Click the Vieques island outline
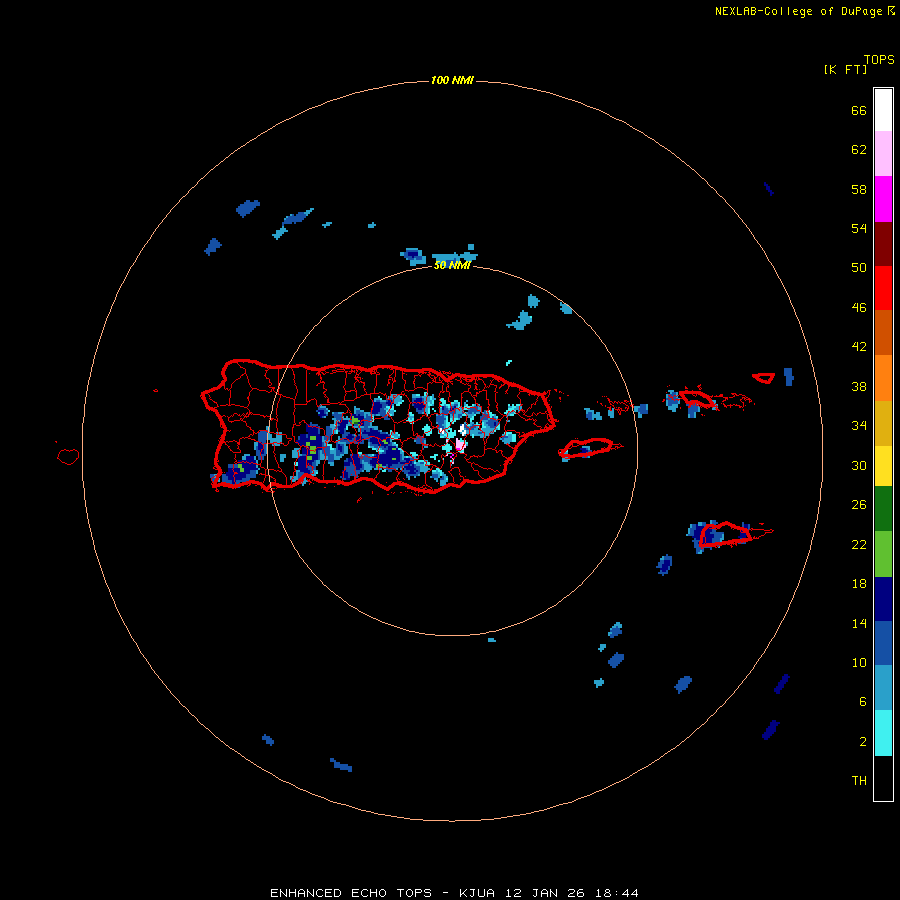The width and height of the screenshot is (900, 900). pos(587,448)
